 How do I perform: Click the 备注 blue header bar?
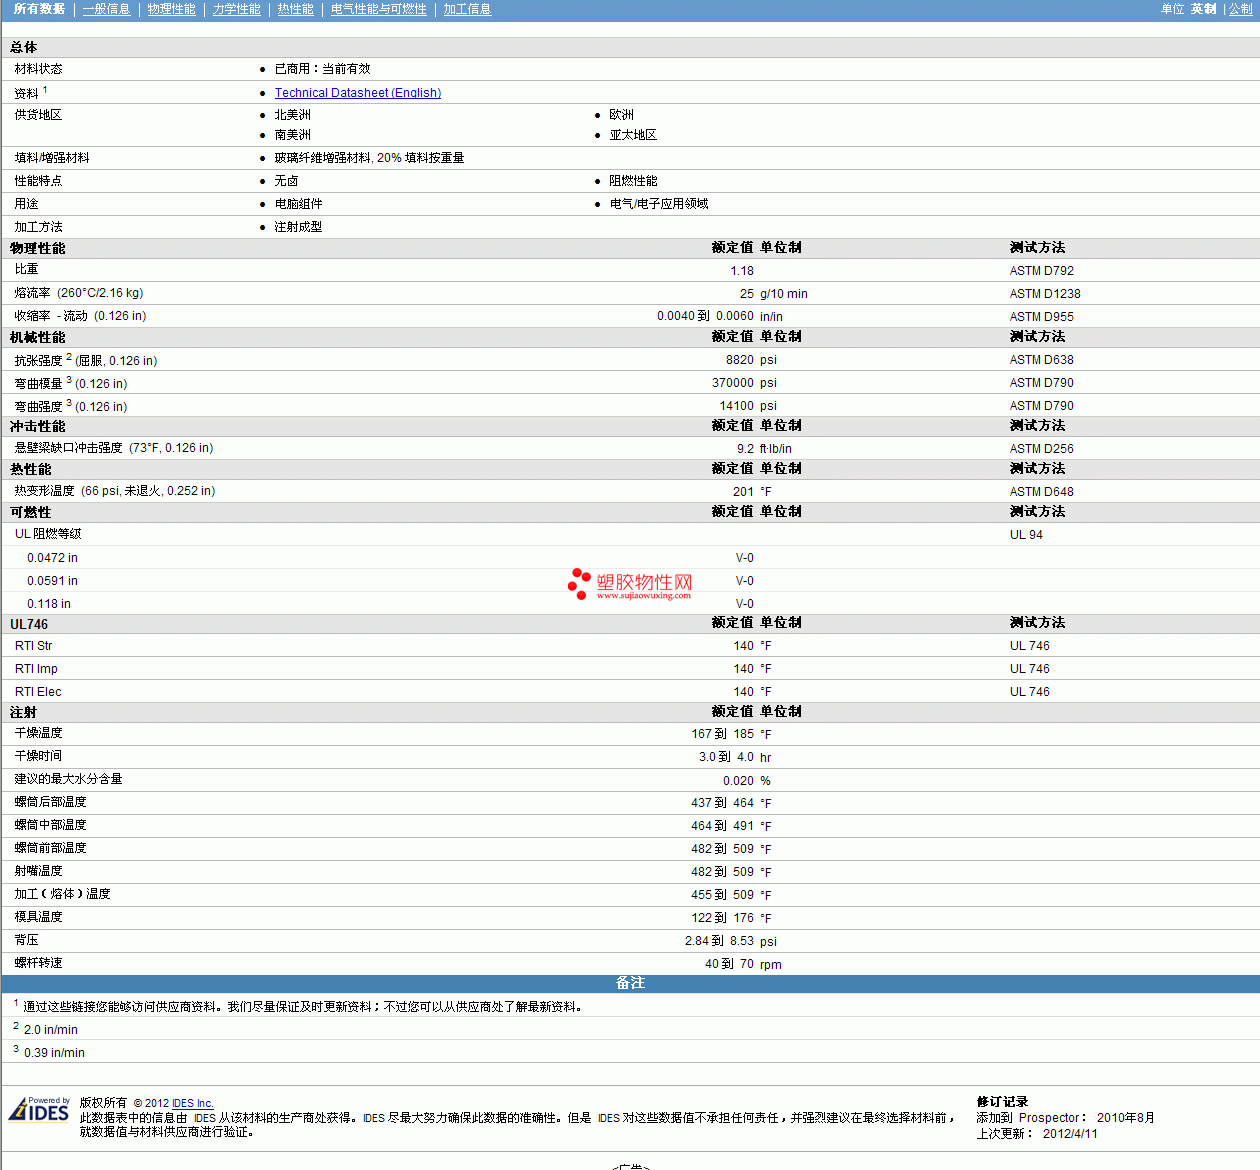click(630, 983)
